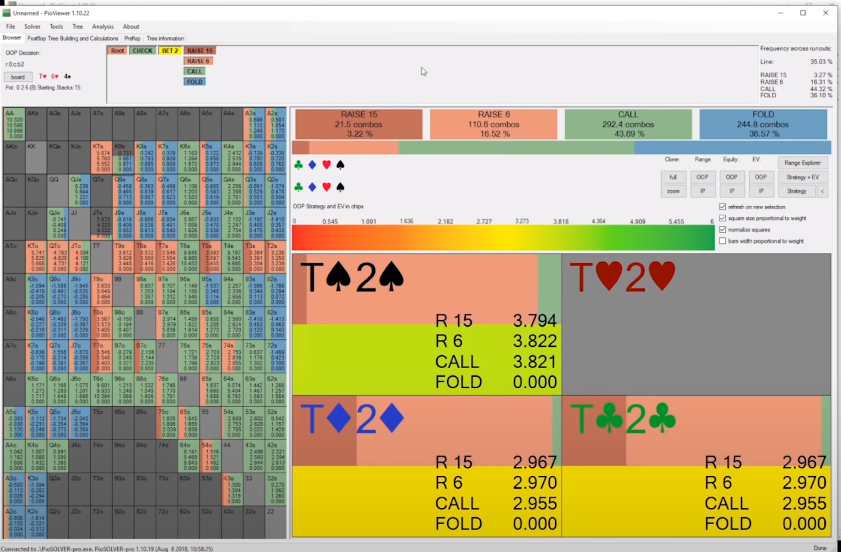This screenshot has height=552, width=841.
Task: Open the Analysis menu
Action: click(102, 26)
